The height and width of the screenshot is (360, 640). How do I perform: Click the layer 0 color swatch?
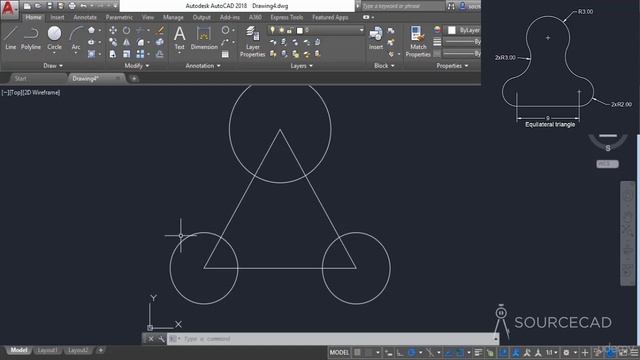pos(300,30)
